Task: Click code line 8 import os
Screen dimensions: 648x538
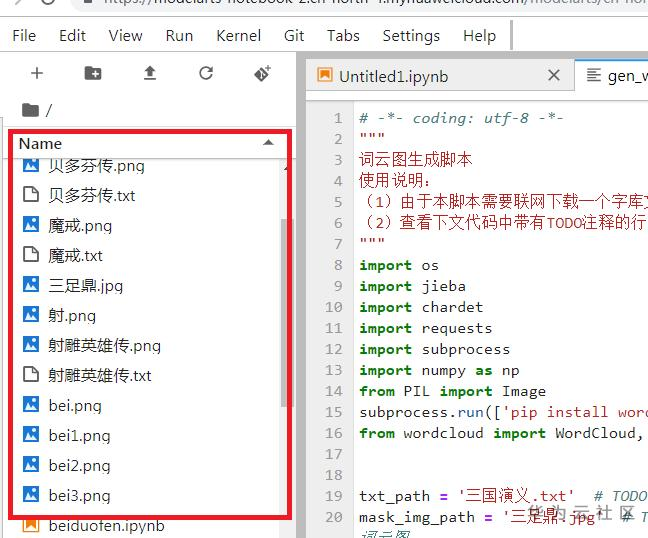Action: click(x=399, y=265)
